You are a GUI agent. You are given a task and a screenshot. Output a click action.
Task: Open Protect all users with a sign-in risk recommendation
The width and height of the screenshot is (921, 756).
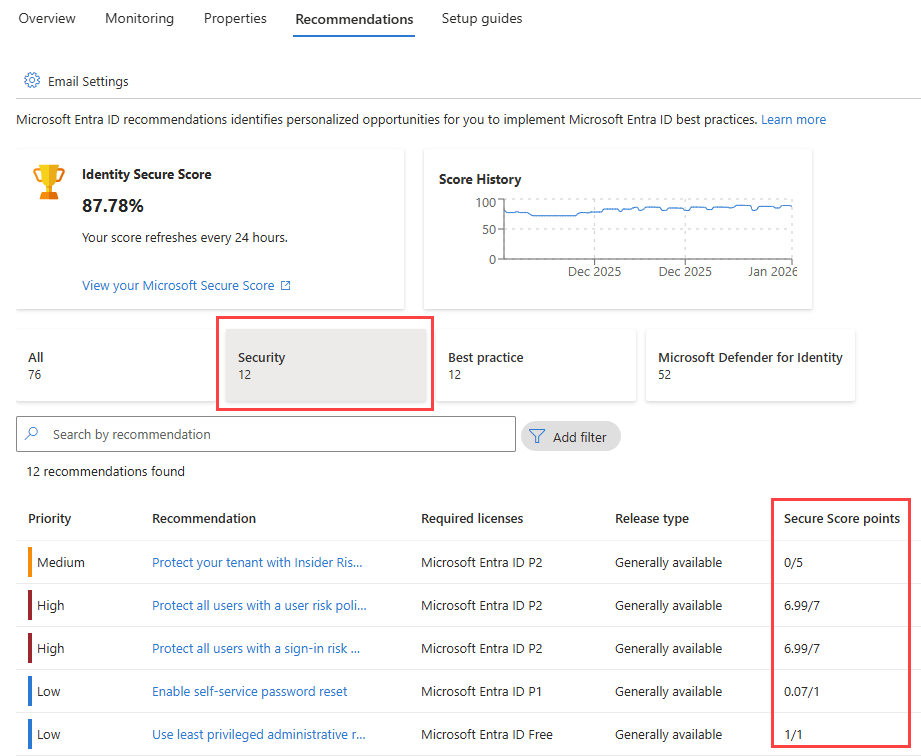(x=256, y=649)
